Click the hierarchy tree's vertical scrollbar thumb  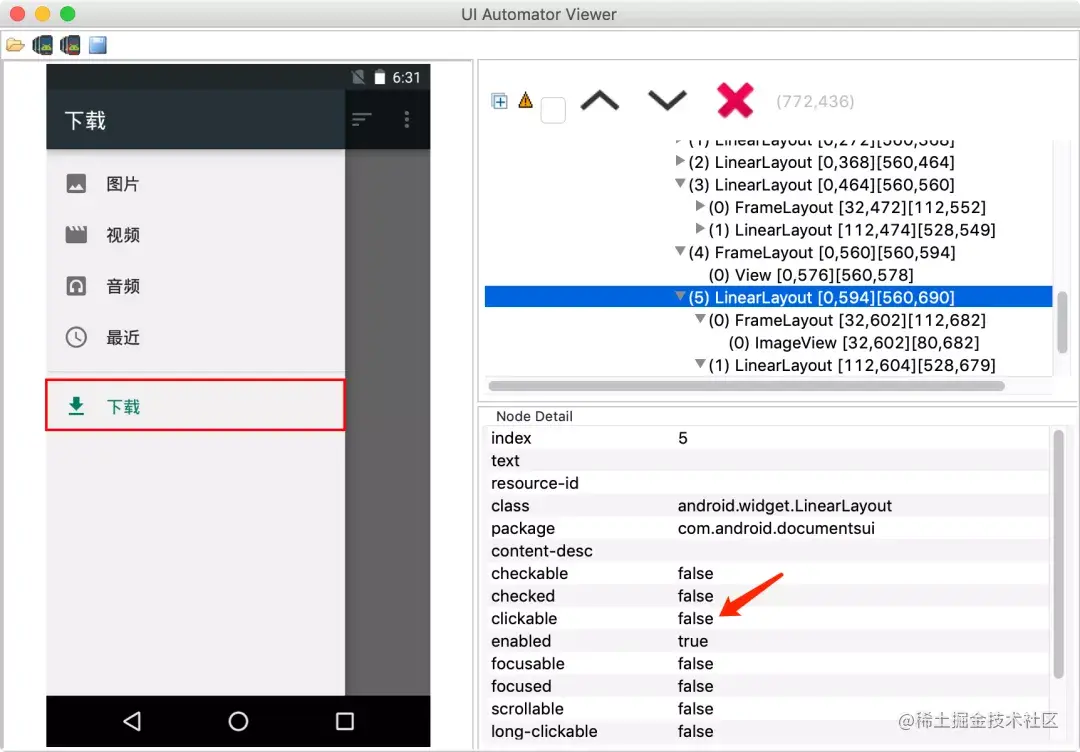1063,322
